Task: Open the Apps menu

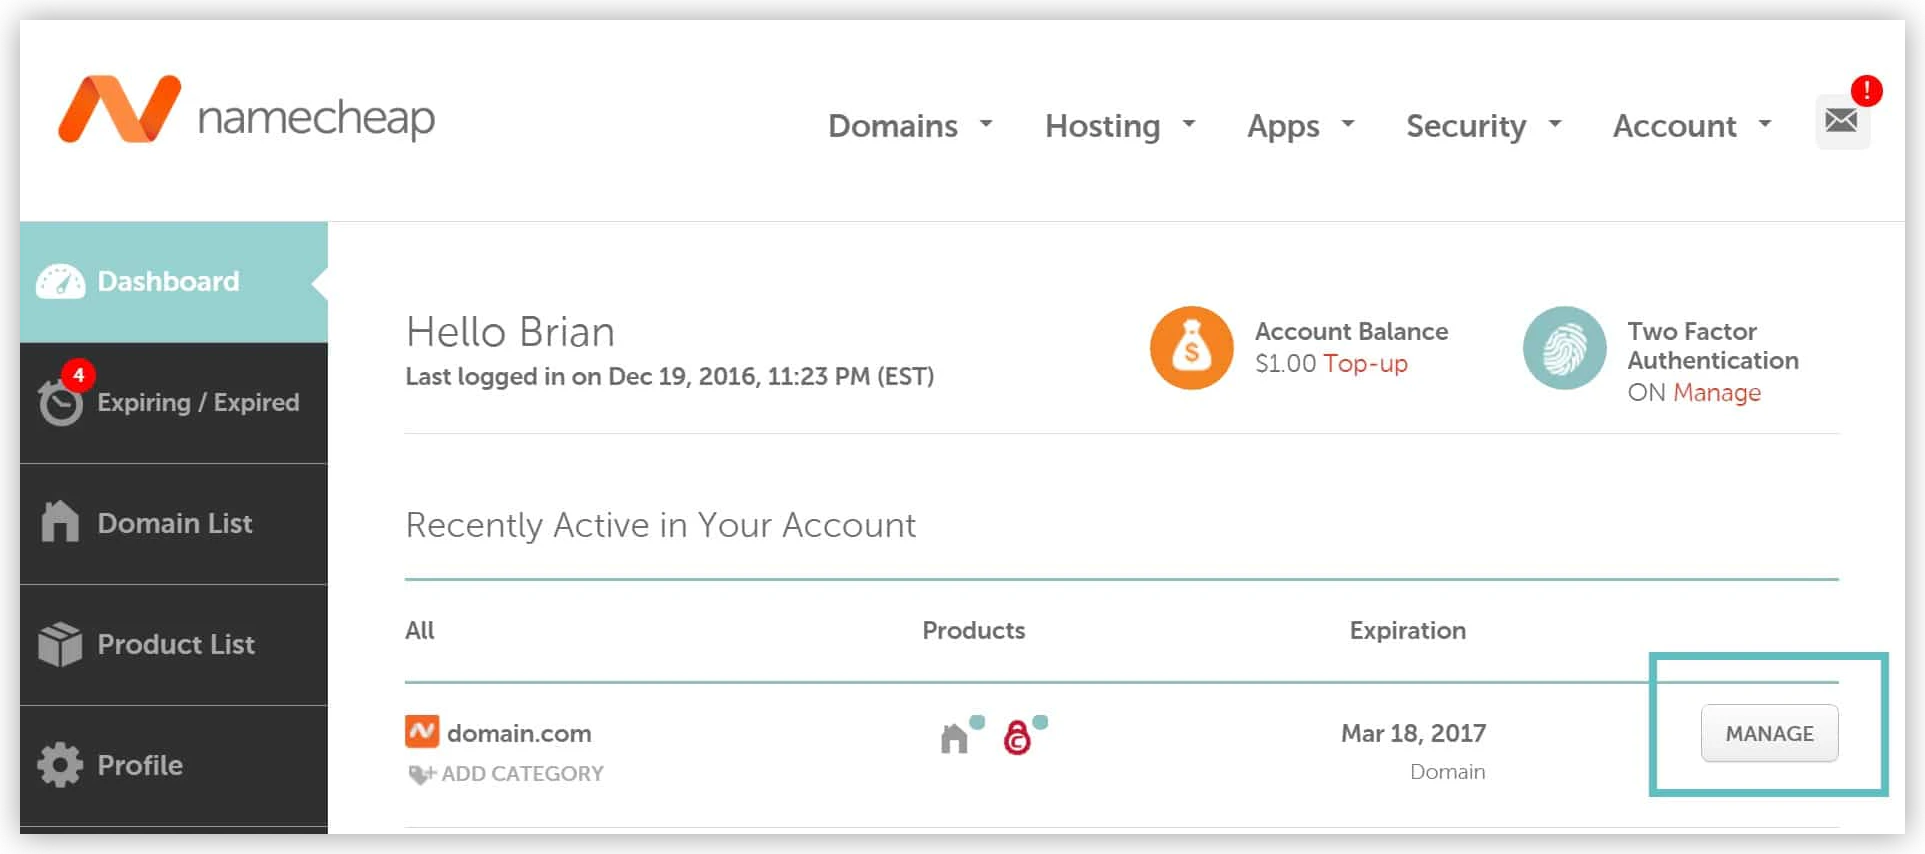Action: click(1300, 126)
